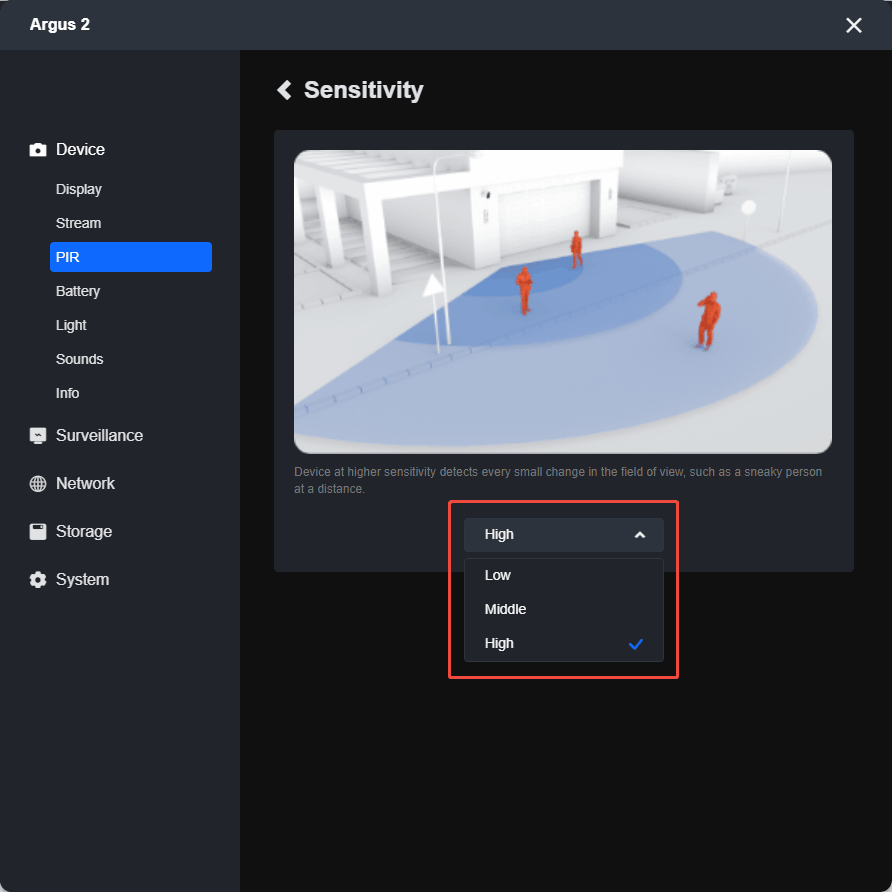Expand the Device section label
892x892 pixels.
(80, 150)
